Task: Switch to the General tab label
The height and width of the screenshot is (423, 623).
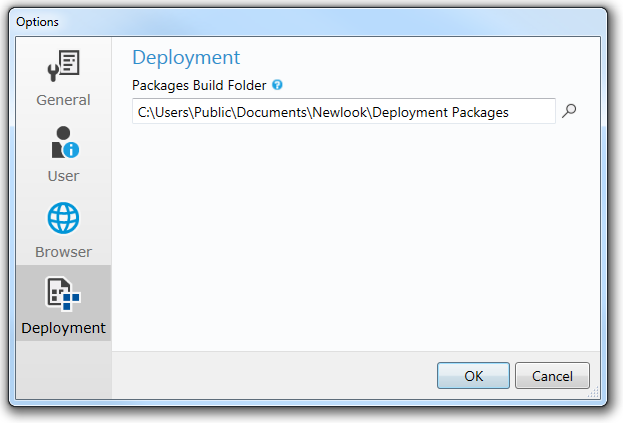Action: coord(63,100)
